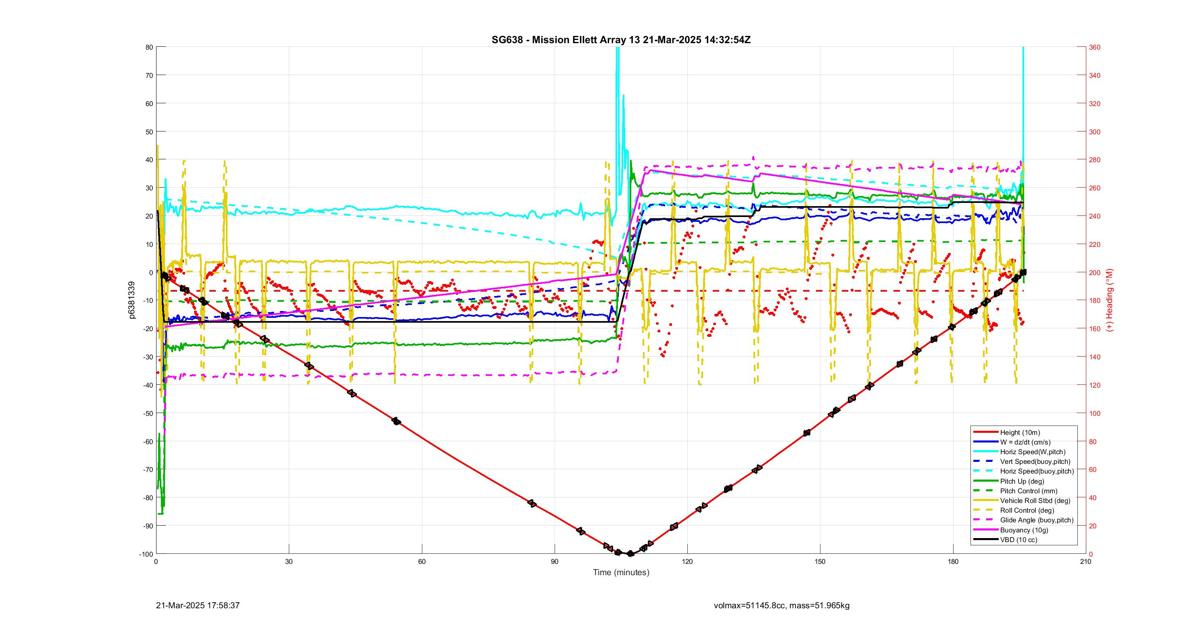This screenshot has width=1200, height=622.
Task: Click the '(+) Heading (°M)' right axis label
Action: click(x=1110, y=300)
